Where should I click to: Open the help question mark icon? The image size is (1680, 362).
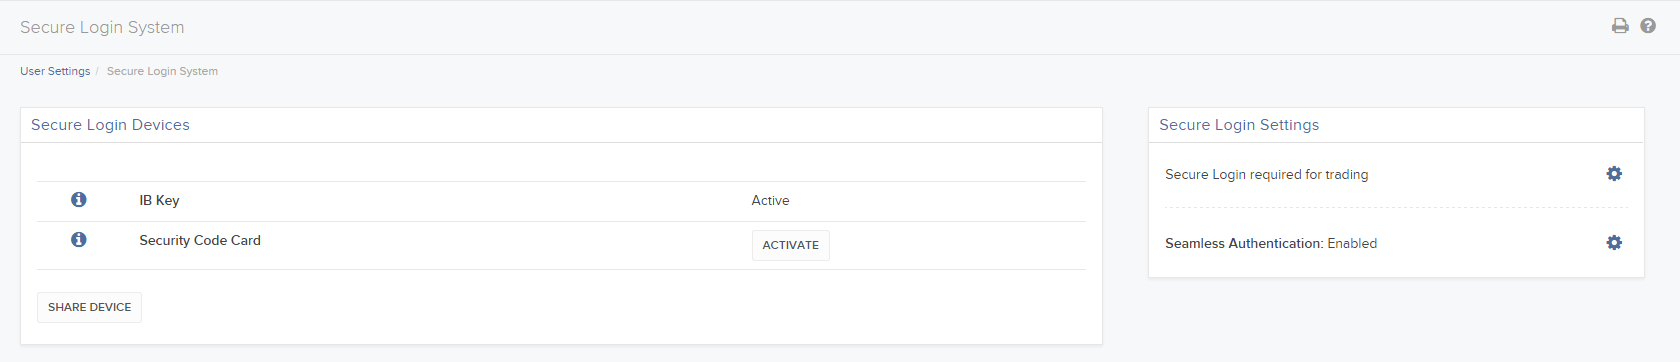point(1648,26)
